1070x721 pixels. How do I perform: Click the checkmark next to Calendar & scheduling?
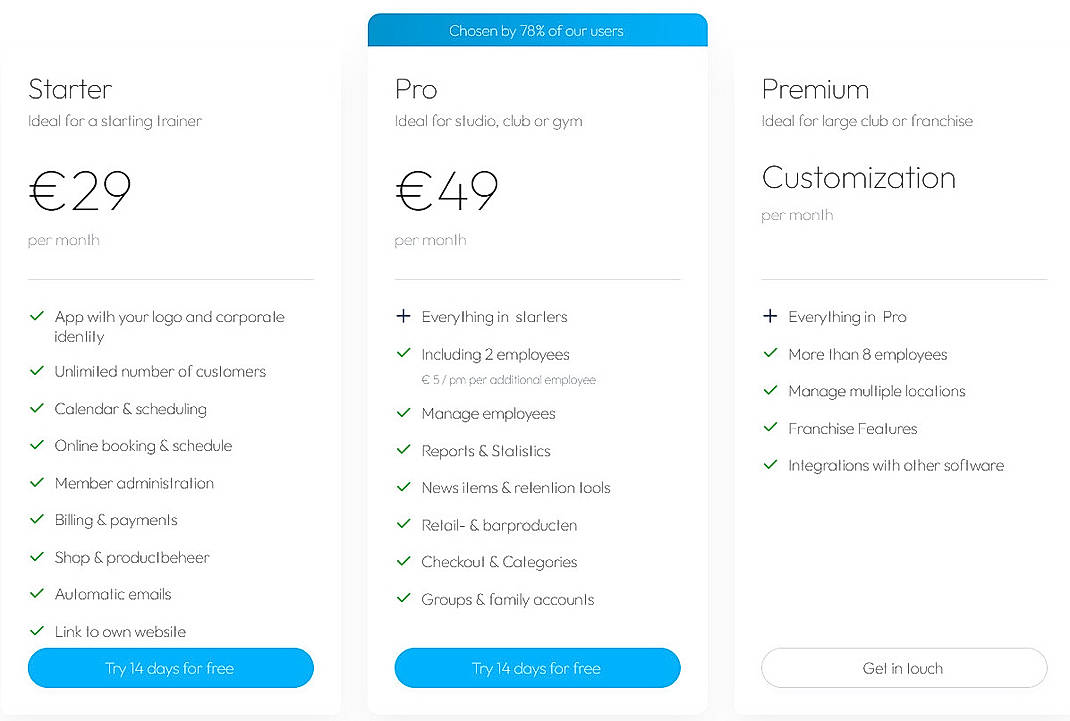pos(37,408)
